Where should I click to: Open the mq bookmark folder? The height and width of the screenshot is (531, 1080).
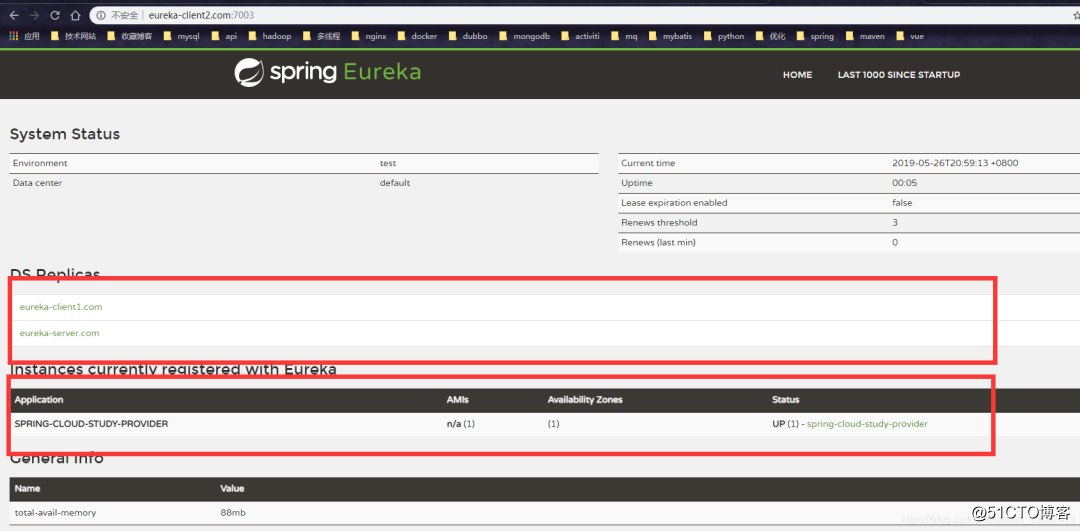click(624, 37)
